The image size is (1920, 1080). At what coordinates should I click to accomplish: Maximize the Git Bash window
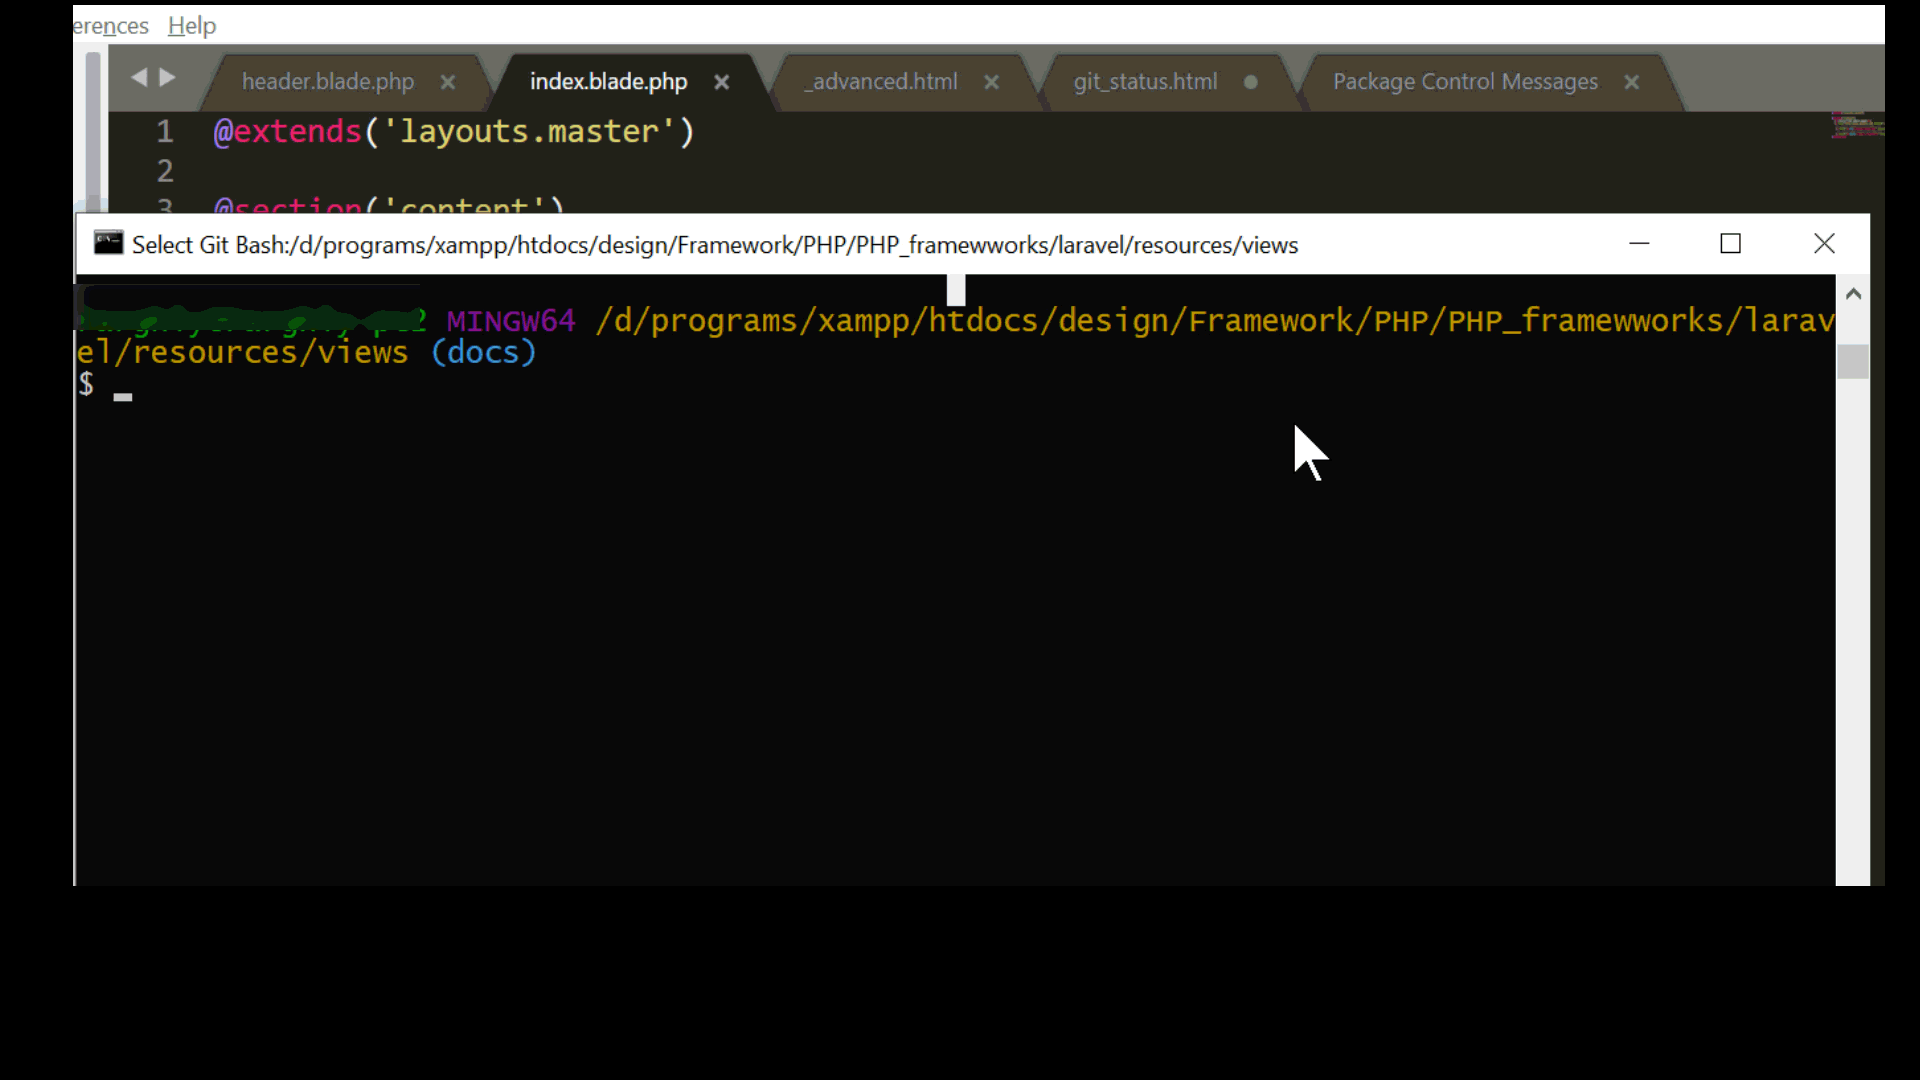[1731, 243]
